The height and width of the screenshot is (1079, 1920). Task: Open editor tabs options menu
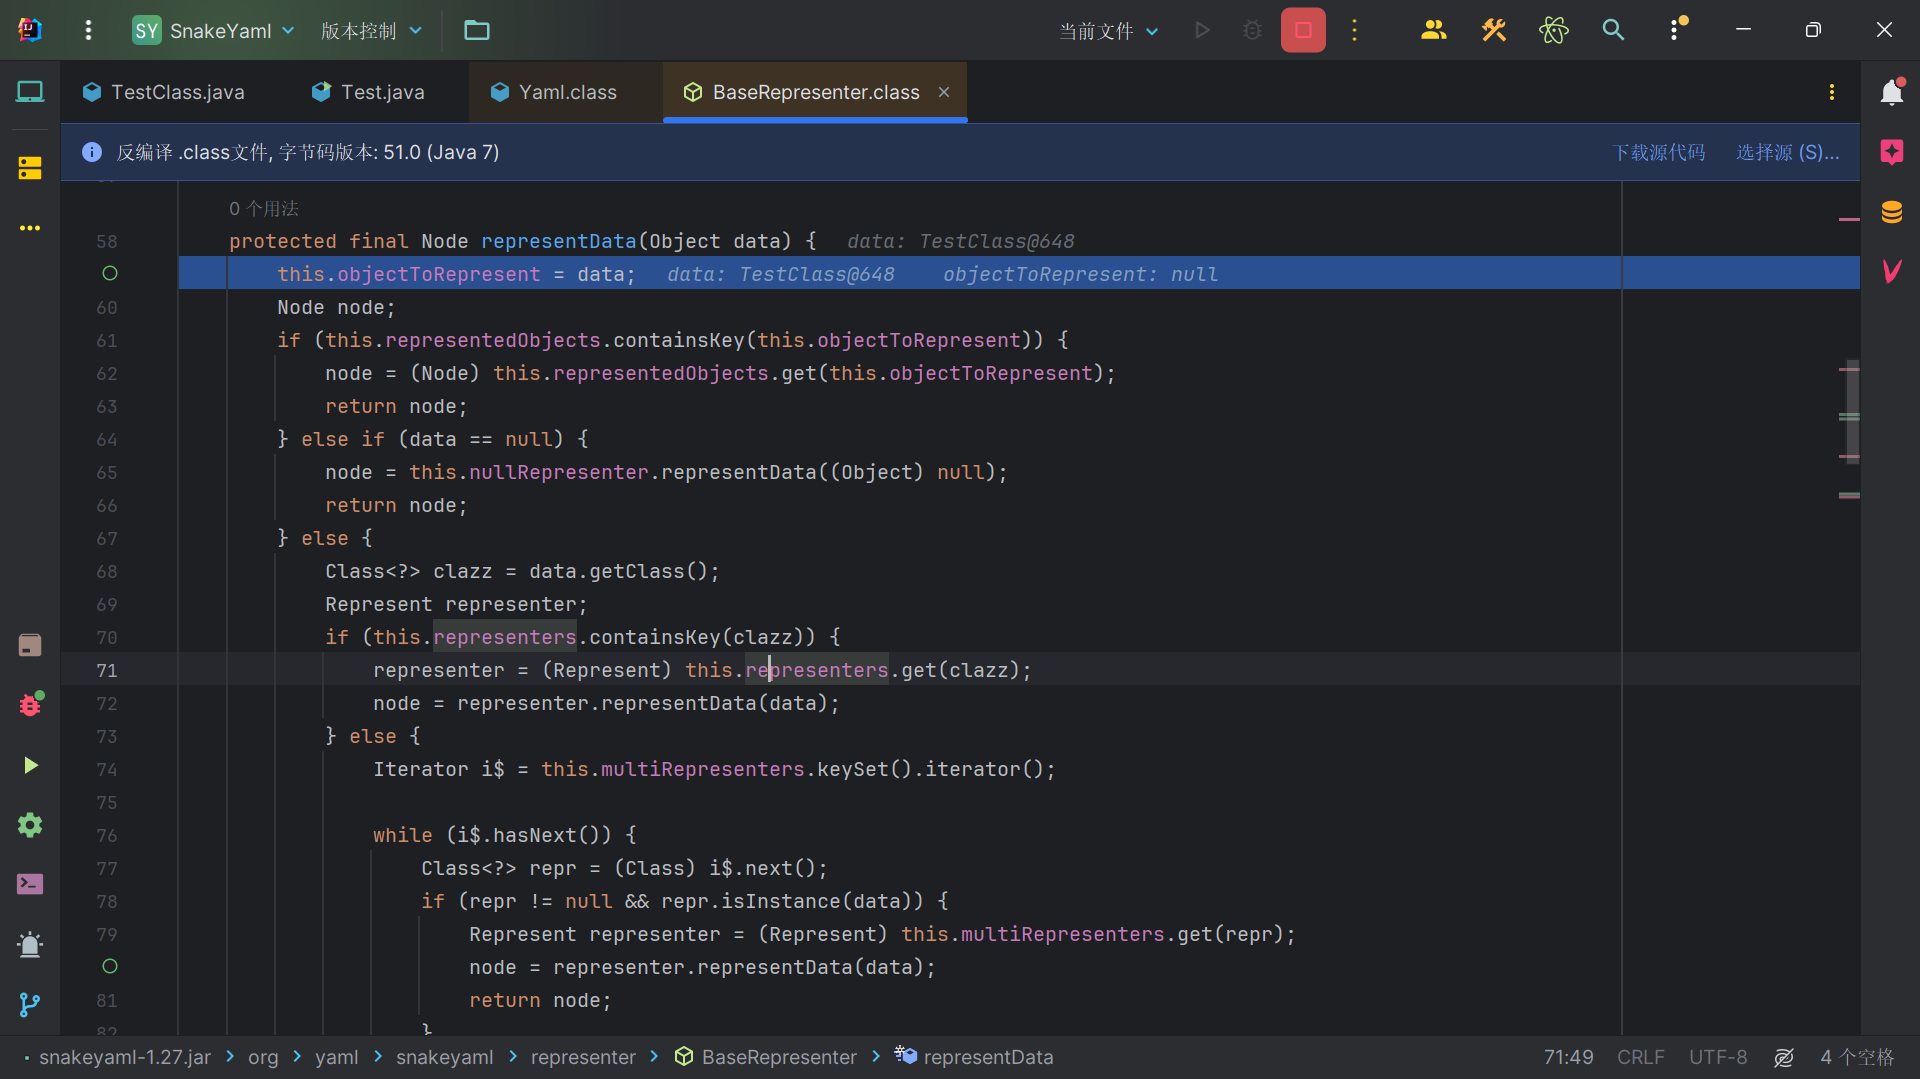(1831, 92)
